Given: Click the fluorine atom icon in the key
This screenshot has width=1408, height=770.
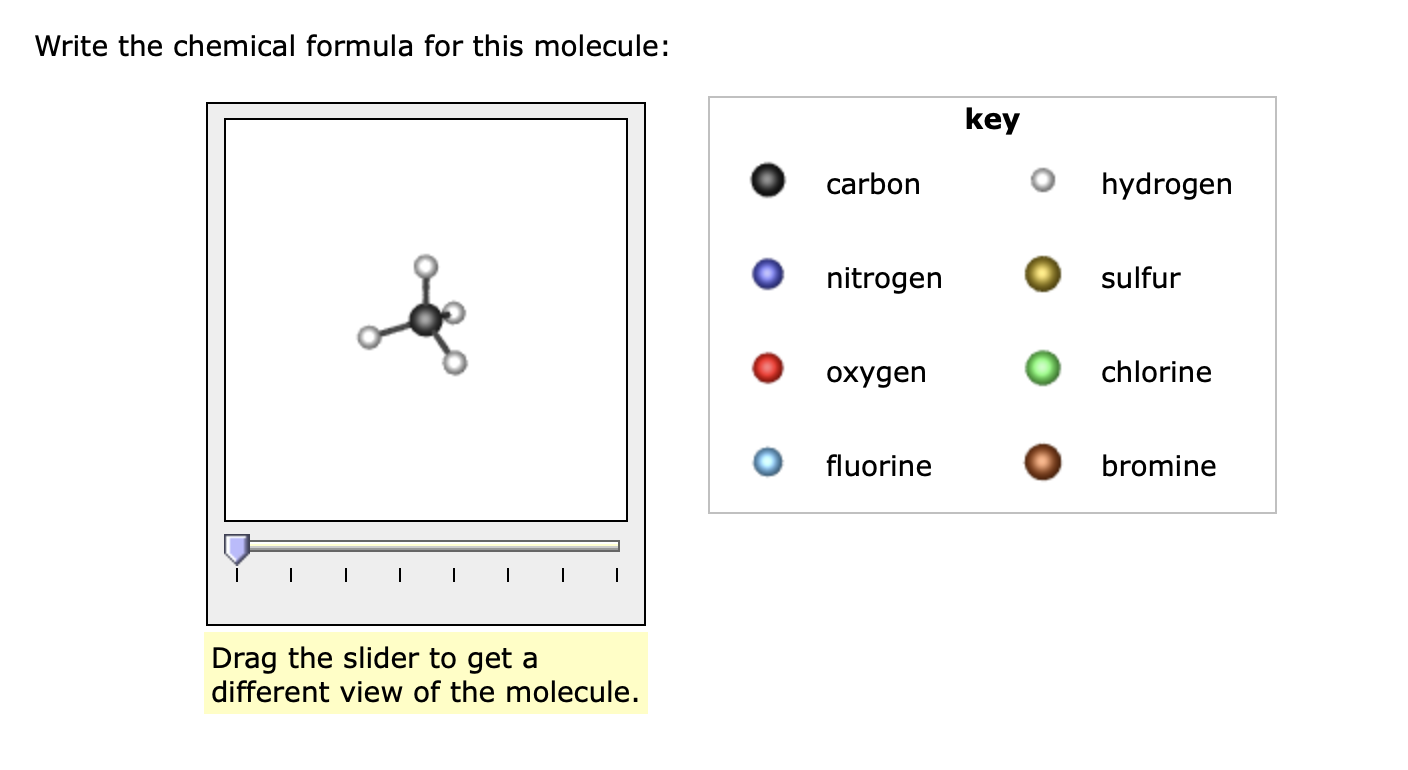Looking at the screenshot, I should [766, 464].
